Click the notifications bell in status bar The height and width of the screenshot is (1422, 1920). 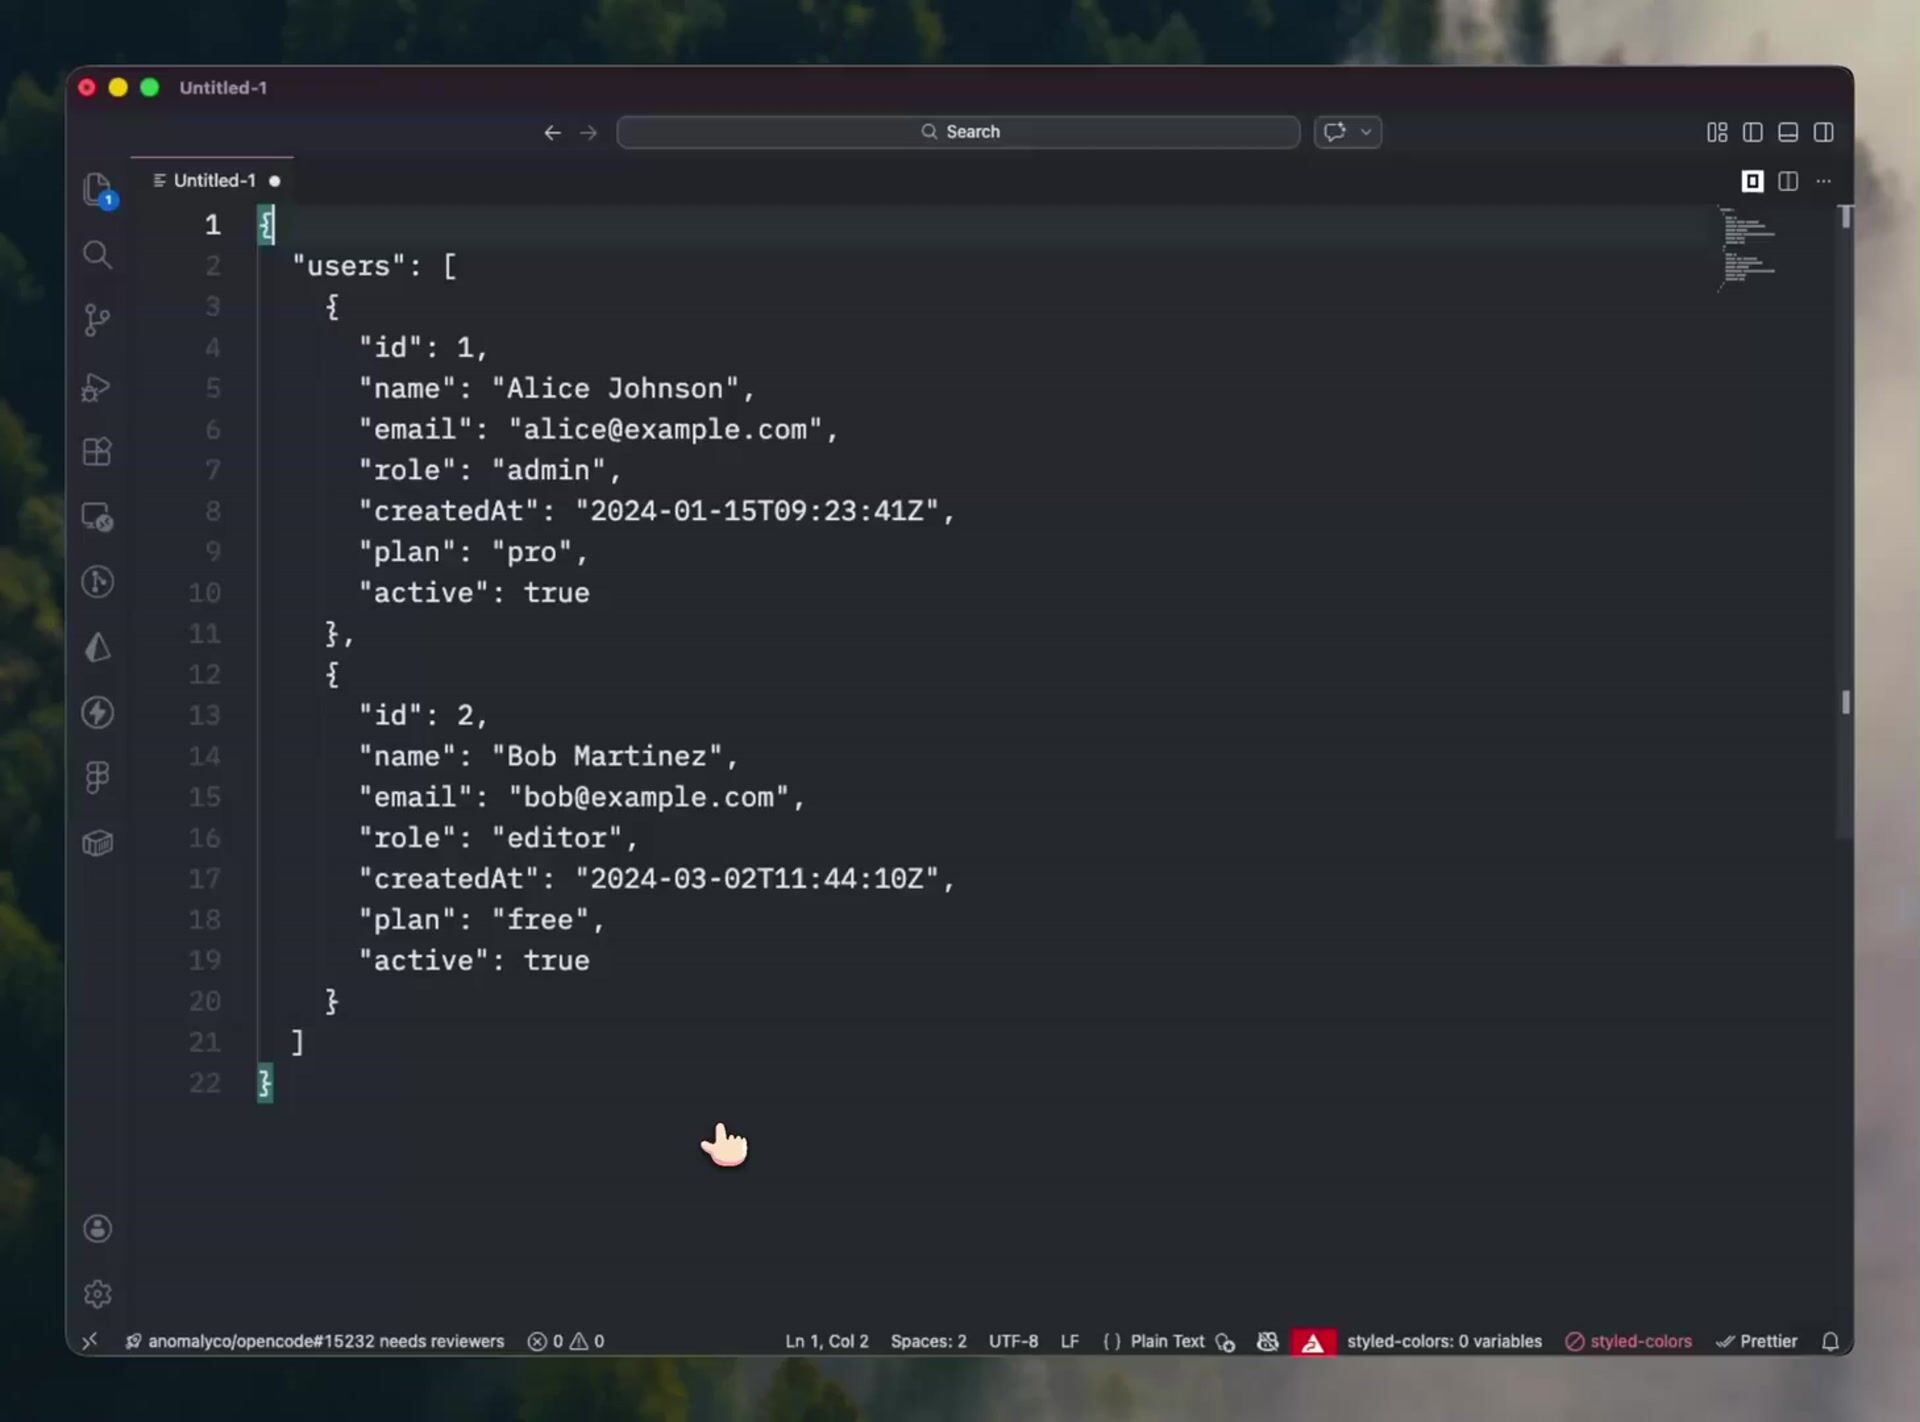point(1830,1341)
